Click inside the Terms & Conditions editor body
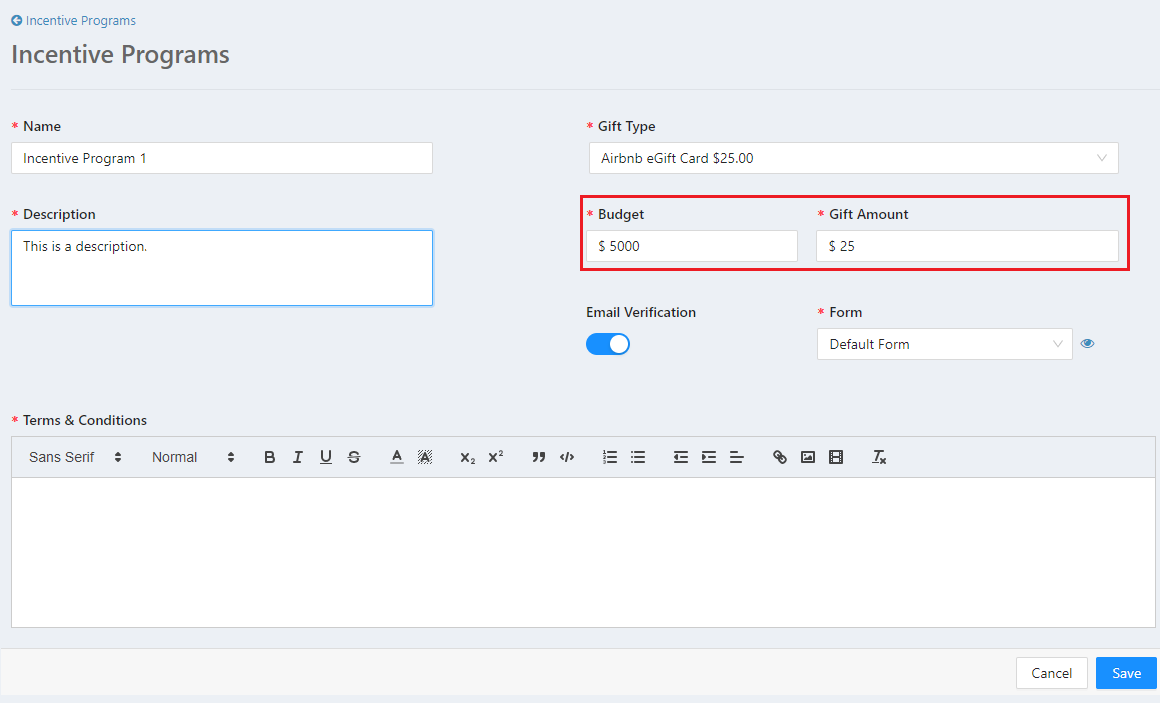The height and width of the screenshot is (703, 1160). coord(583,552)
